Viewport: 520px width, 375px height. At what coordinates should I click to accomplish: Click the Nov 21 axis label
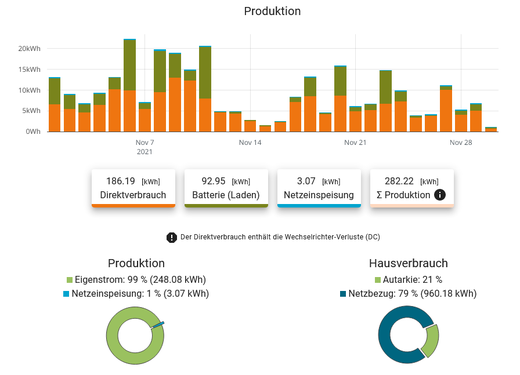point(355,143)
